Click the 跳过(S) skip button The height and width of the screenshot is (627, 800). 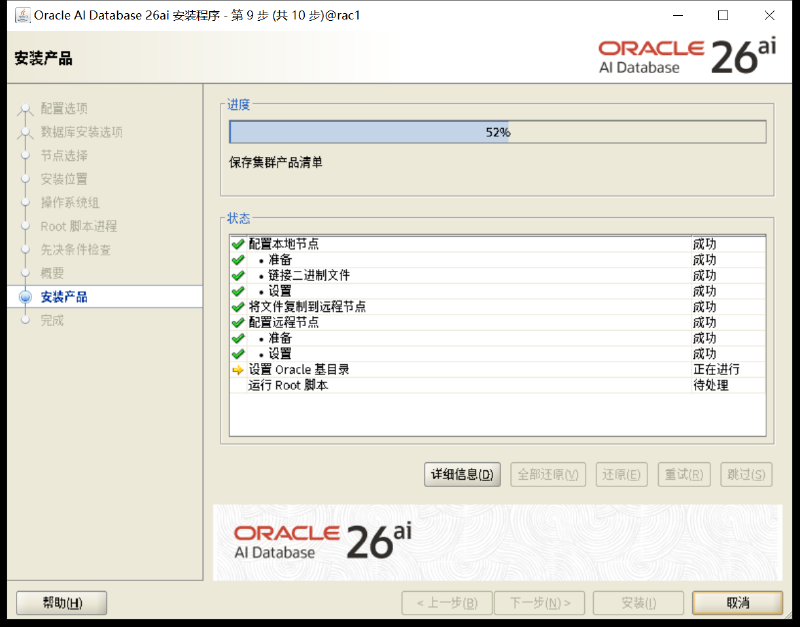click(x=746, y=474)
